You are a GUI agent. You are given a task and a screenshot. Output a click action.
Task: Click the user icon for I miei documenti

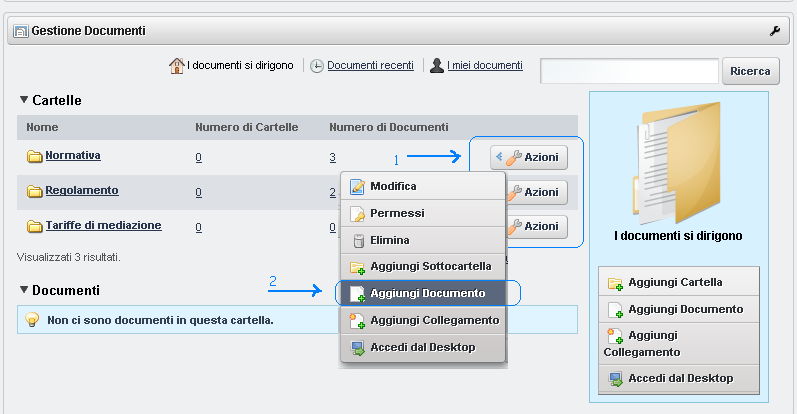pos(437,66)
